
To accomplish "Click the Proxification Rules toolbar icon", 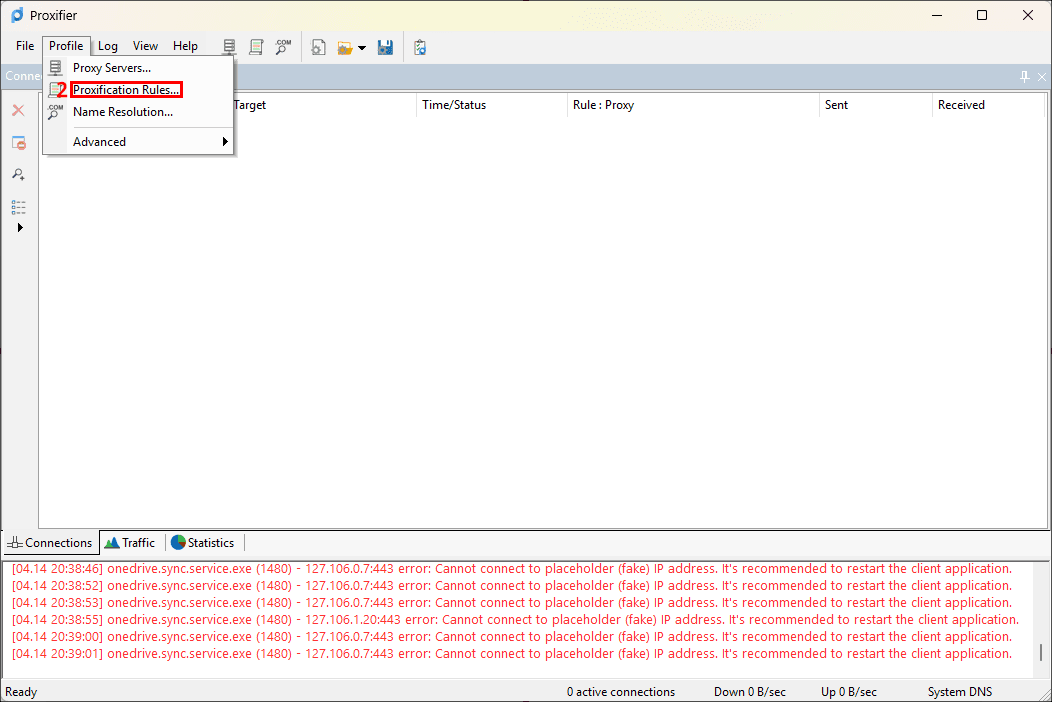I will click(x=256, y=47).
